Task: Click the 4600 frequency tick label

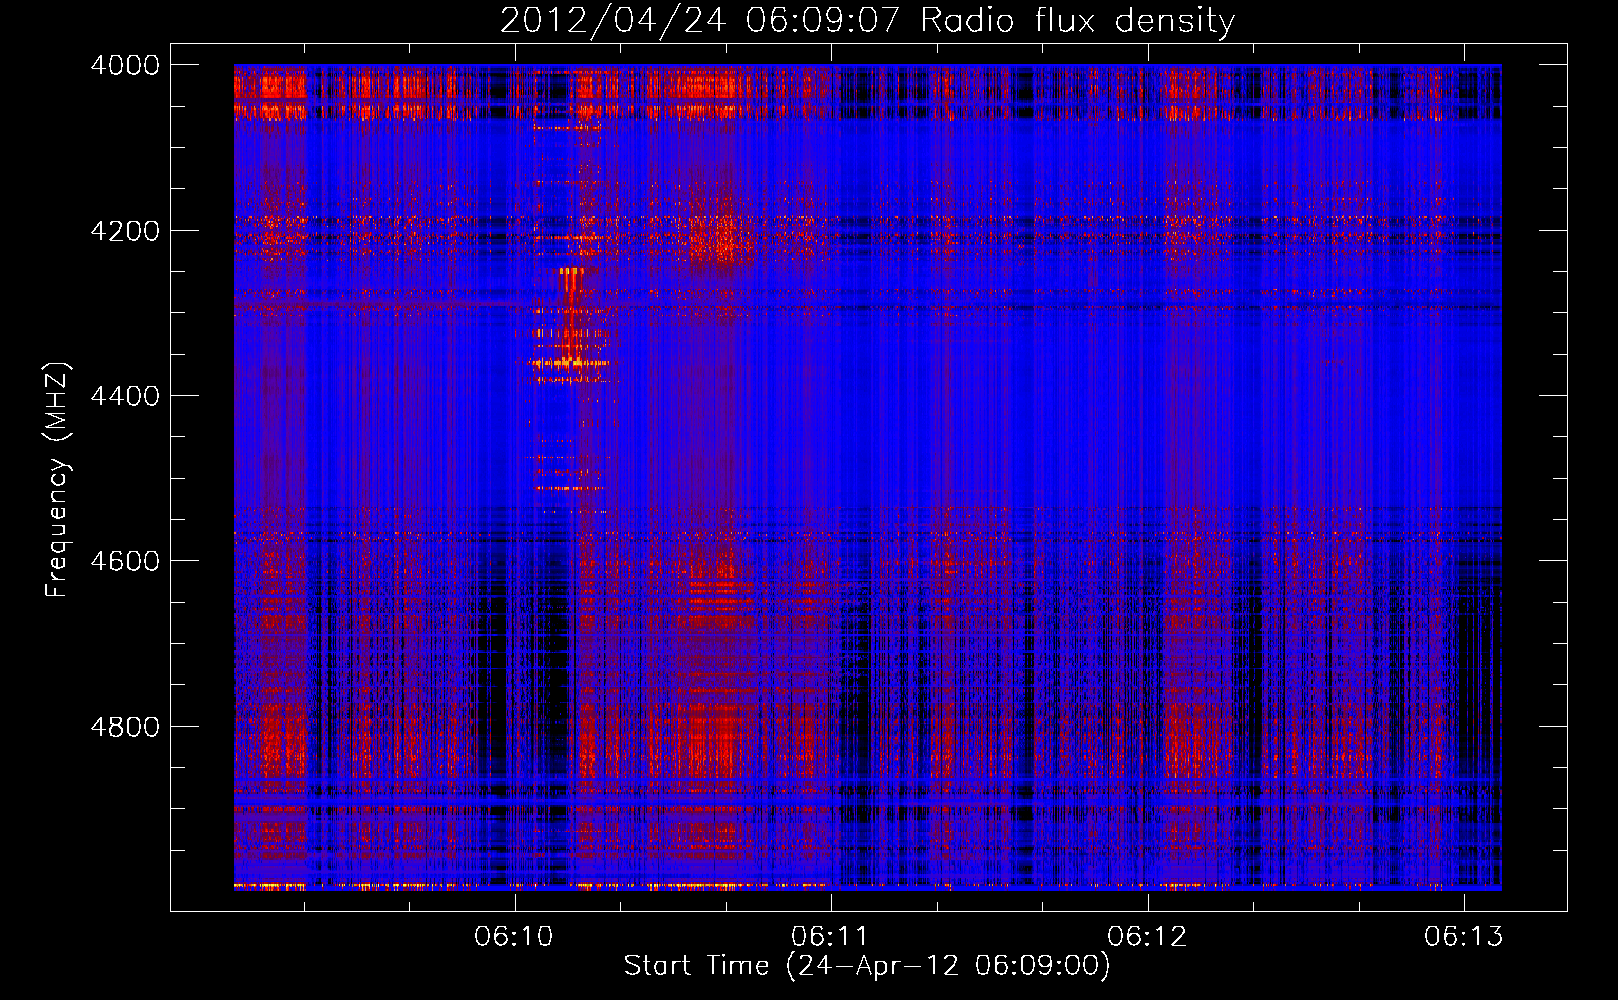Action: (x=125, y=561)
